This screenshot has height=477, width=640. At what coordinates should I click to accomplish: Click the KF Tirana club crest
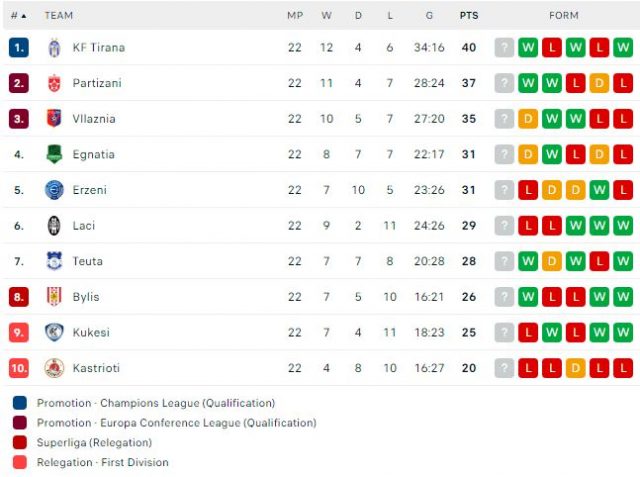[54, 48]
